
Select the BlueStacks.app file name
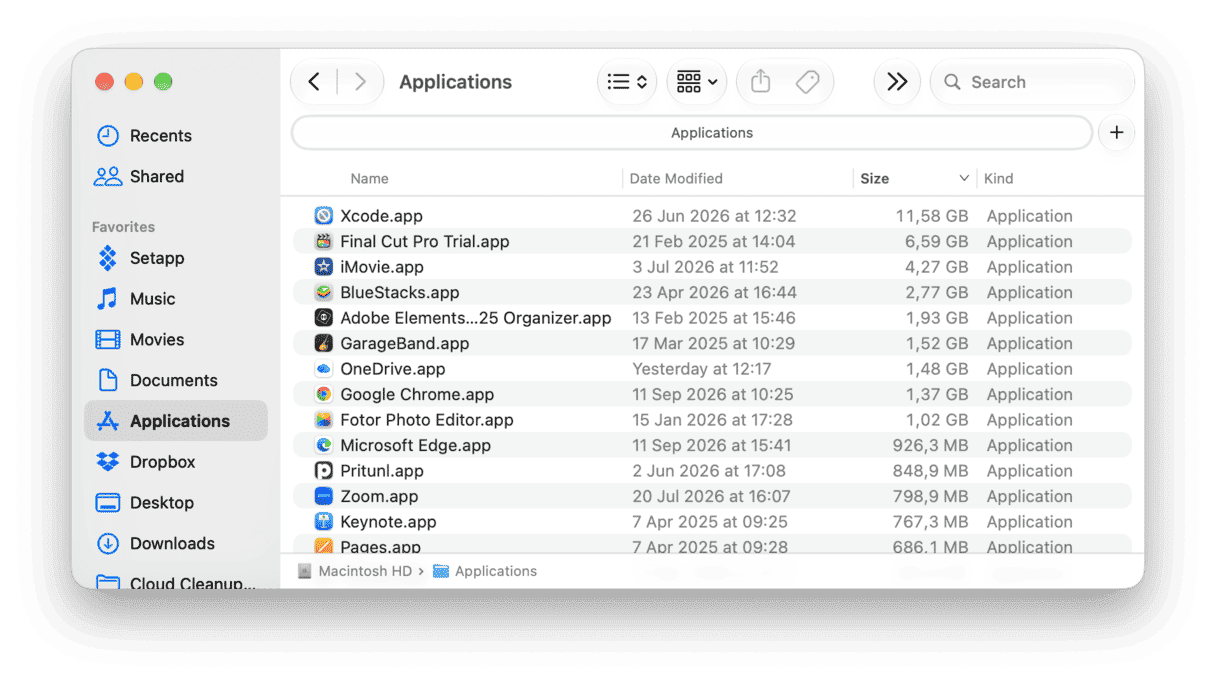[x=400, y=293]
